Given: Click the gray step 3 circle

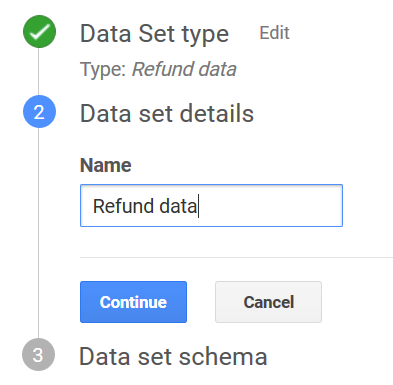Looking at the screenshot, I should pyautogui.click(x=38, y=355).
